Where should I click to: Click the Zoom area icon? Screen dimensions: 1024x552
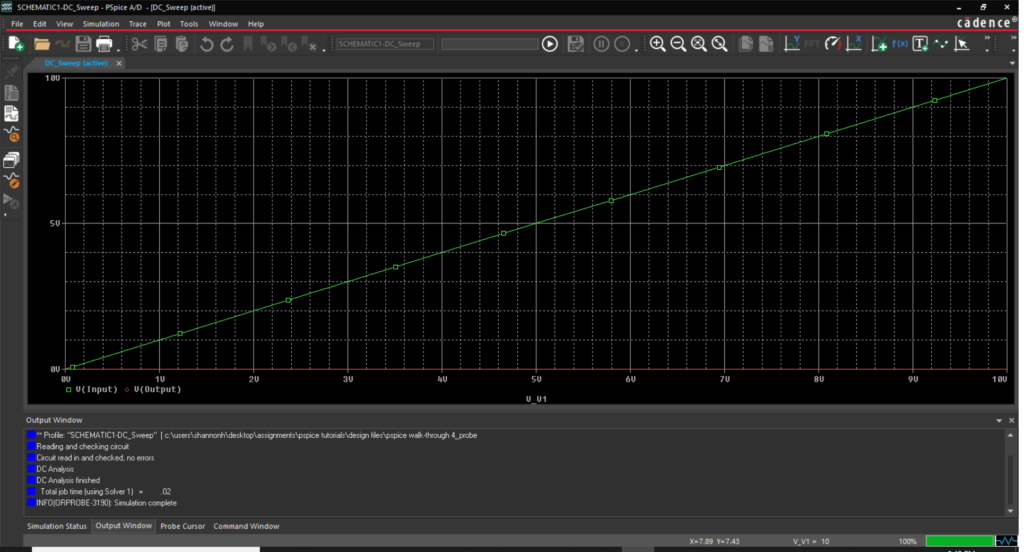pos(699,44)
